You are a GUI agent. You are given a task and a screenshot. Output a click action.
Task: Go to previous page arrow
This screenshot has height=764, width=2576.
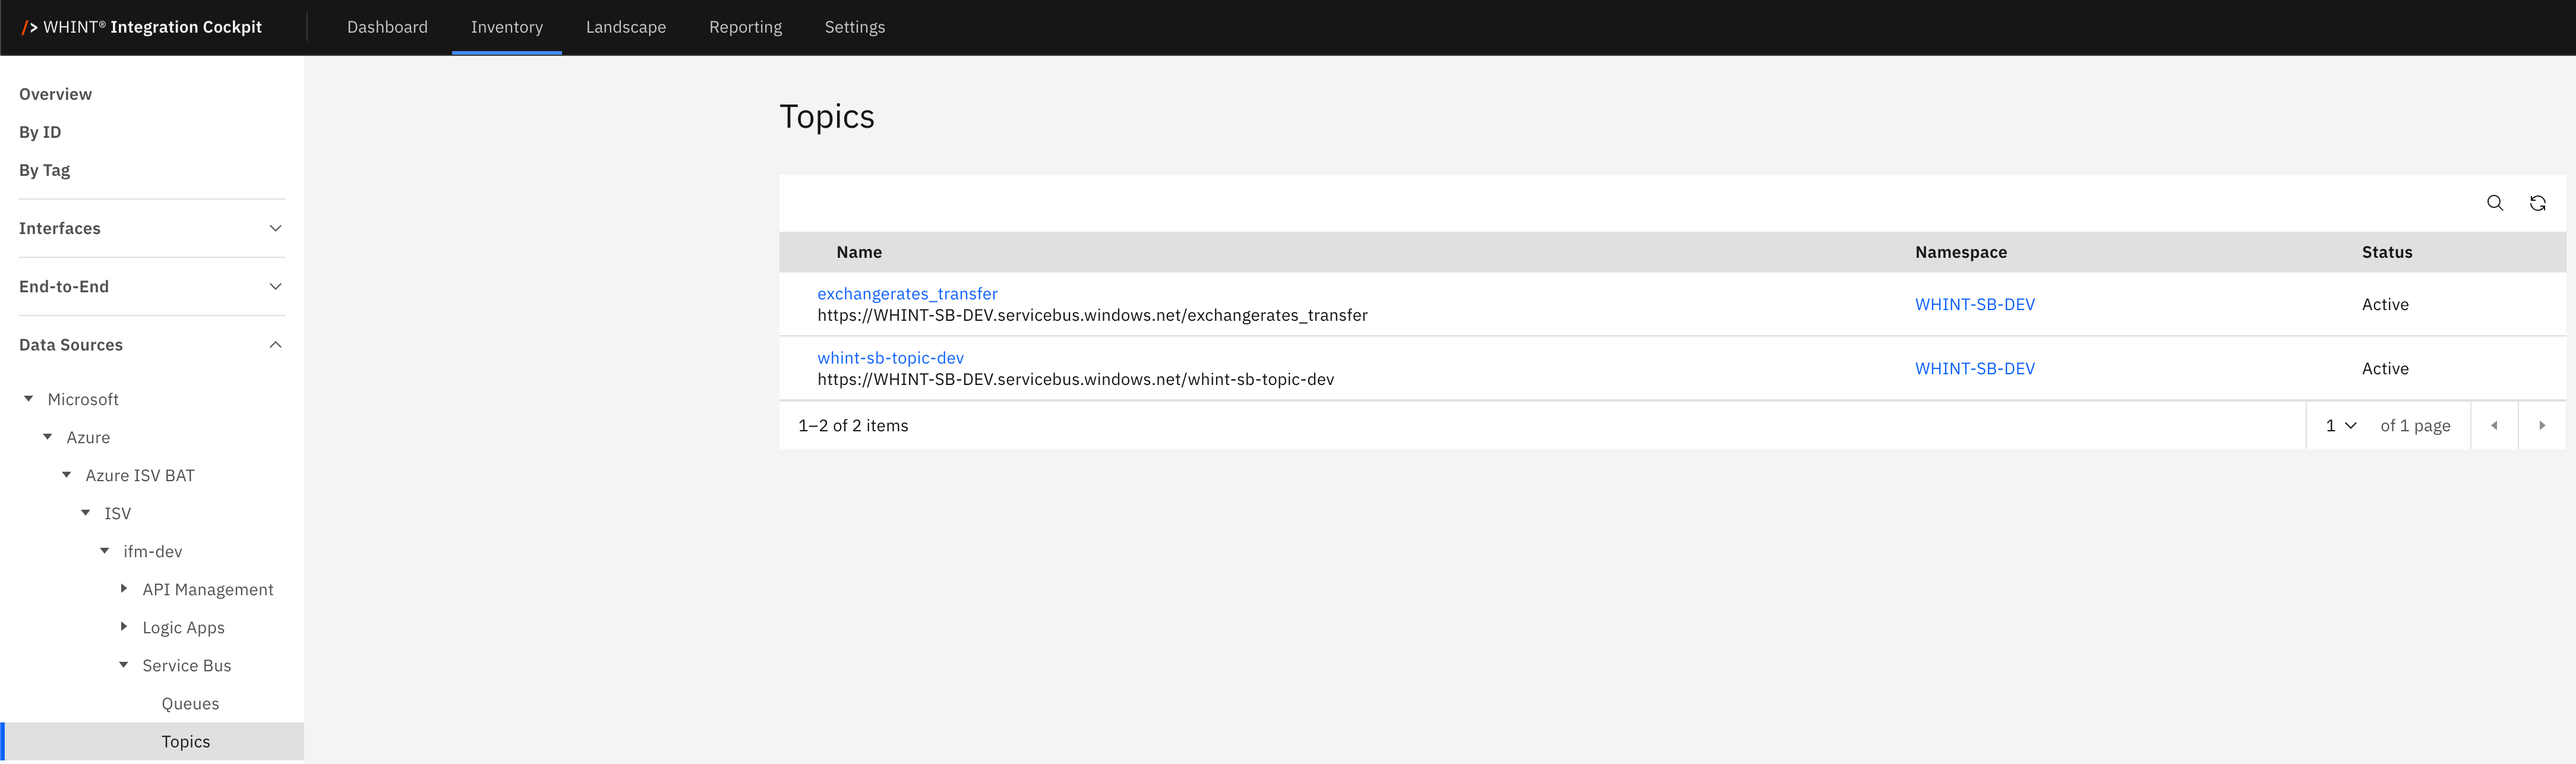pyautogui.click(x=2493, y=425)
